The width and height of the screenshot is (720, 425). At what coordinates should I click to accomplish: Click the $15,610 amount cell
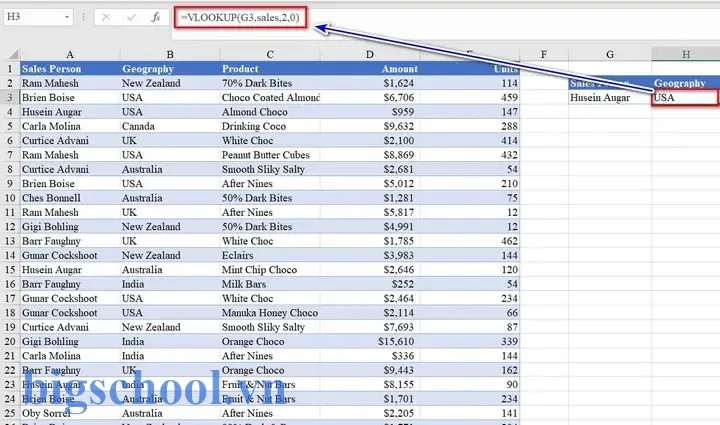click(x=370, y=341)
